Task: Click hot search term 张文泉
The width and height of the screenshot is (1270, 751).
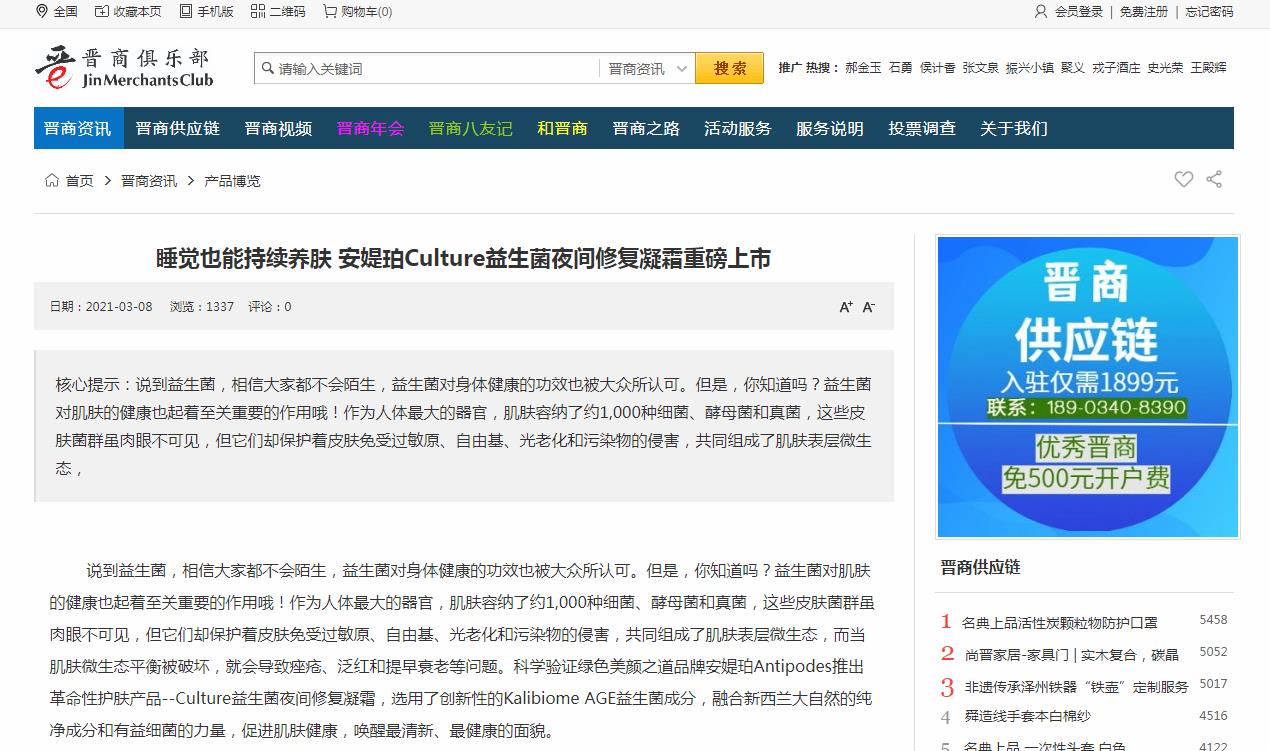Action: pyautogui.click(x=981, y=68)
